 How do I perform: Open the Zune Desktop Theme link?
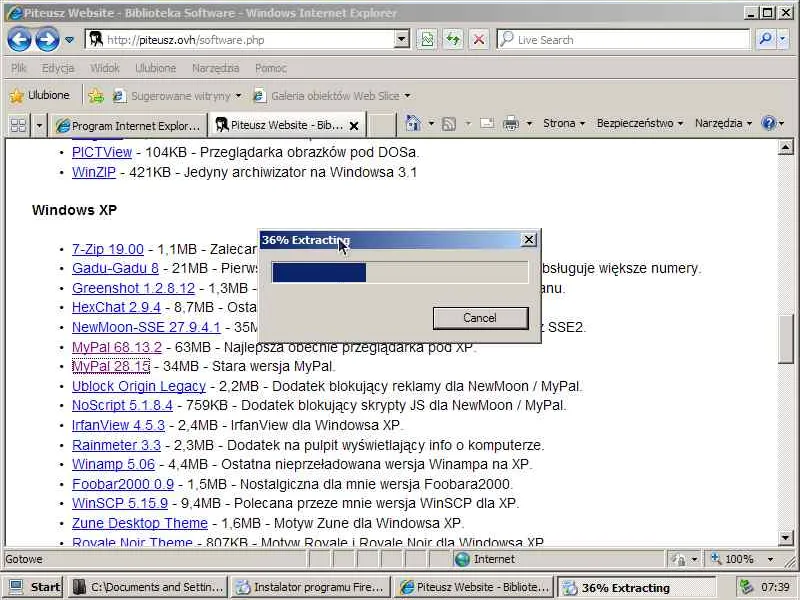point(140,523)
